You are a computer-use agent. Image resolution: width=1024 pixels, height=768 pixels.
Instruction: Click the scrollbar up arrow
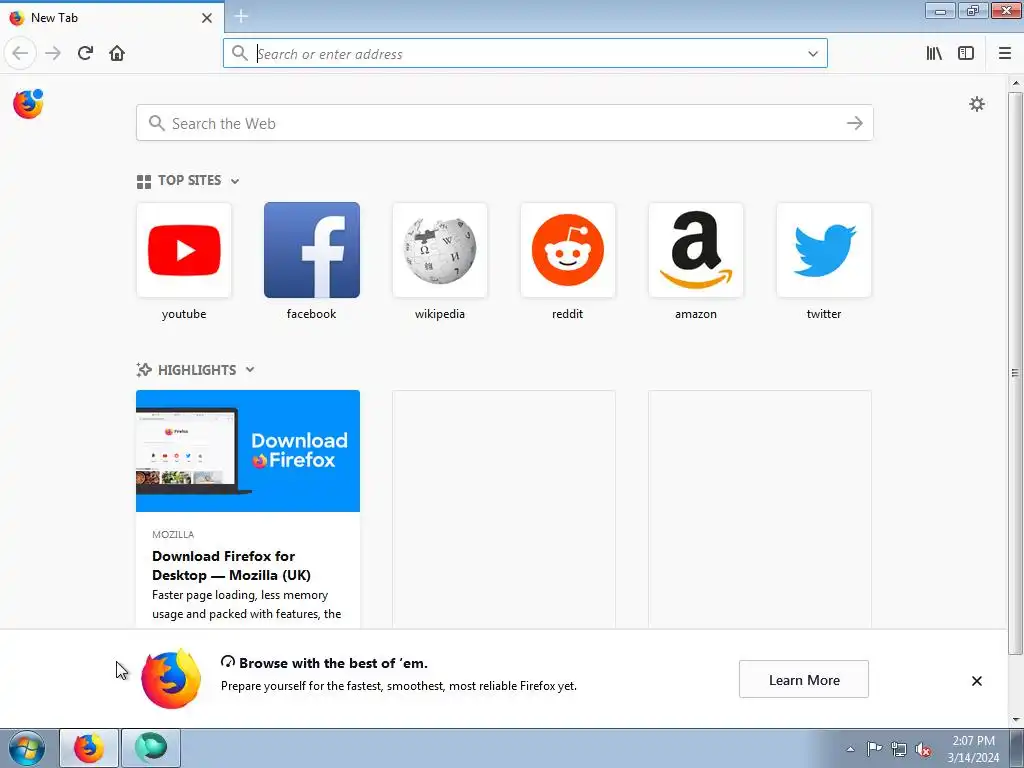[x=1016, y=83]
